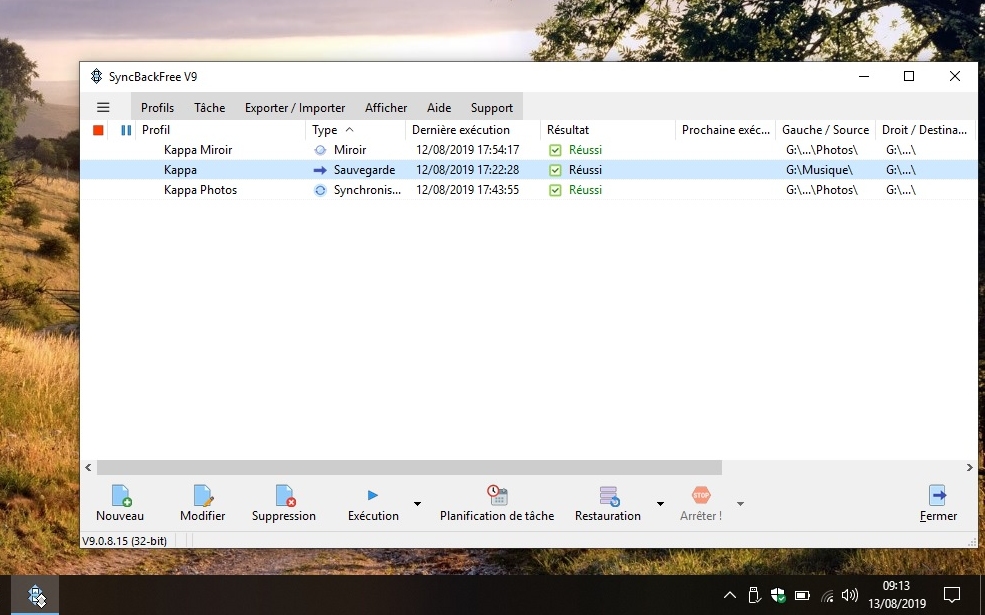Open the hamburger main menu

click(x=103, y=107)
